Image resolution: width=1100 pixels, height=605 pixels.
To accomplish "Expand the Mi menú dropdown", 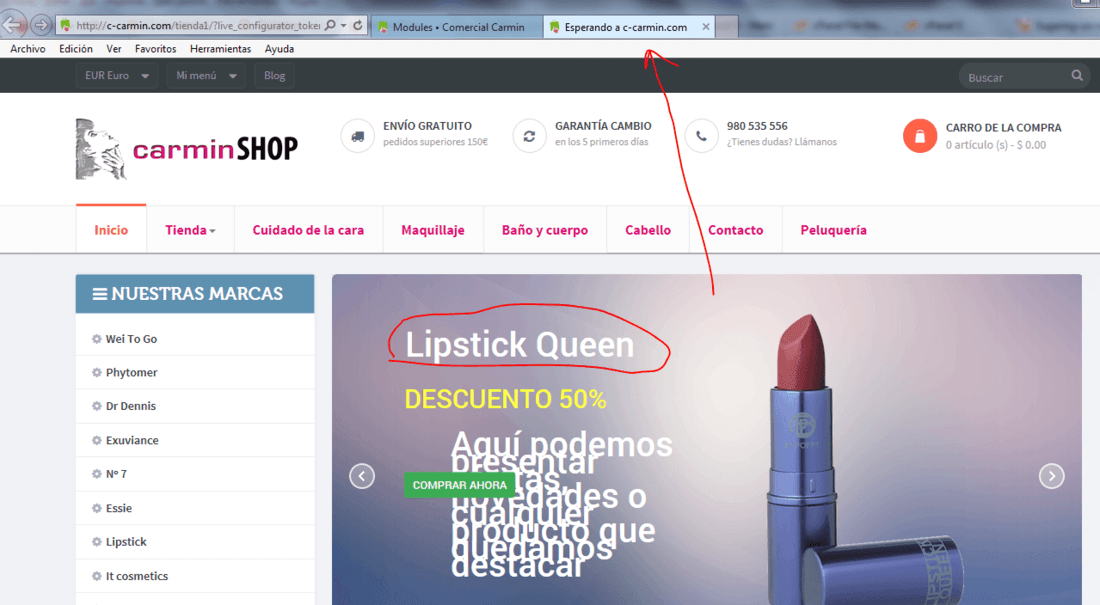I will point(206,75).
